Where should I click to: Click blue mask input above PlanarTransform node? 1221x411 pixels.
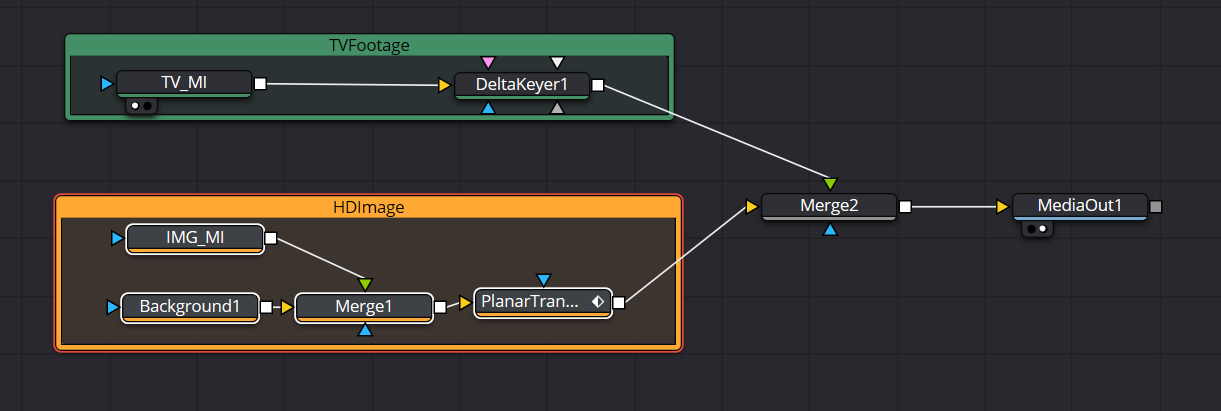pos(543,279)
